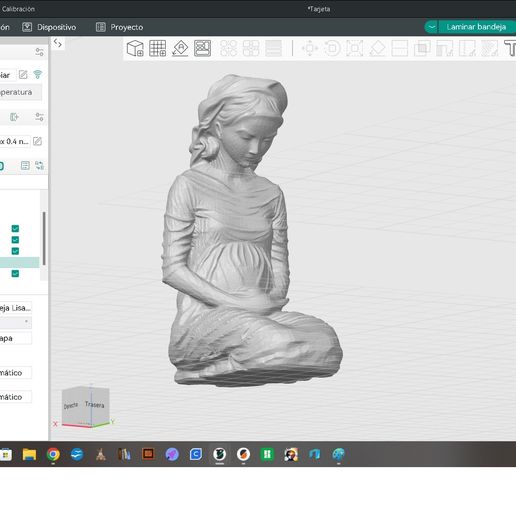Open filament section settings sliders icon
Screen dimensions: 516x516
39,117
